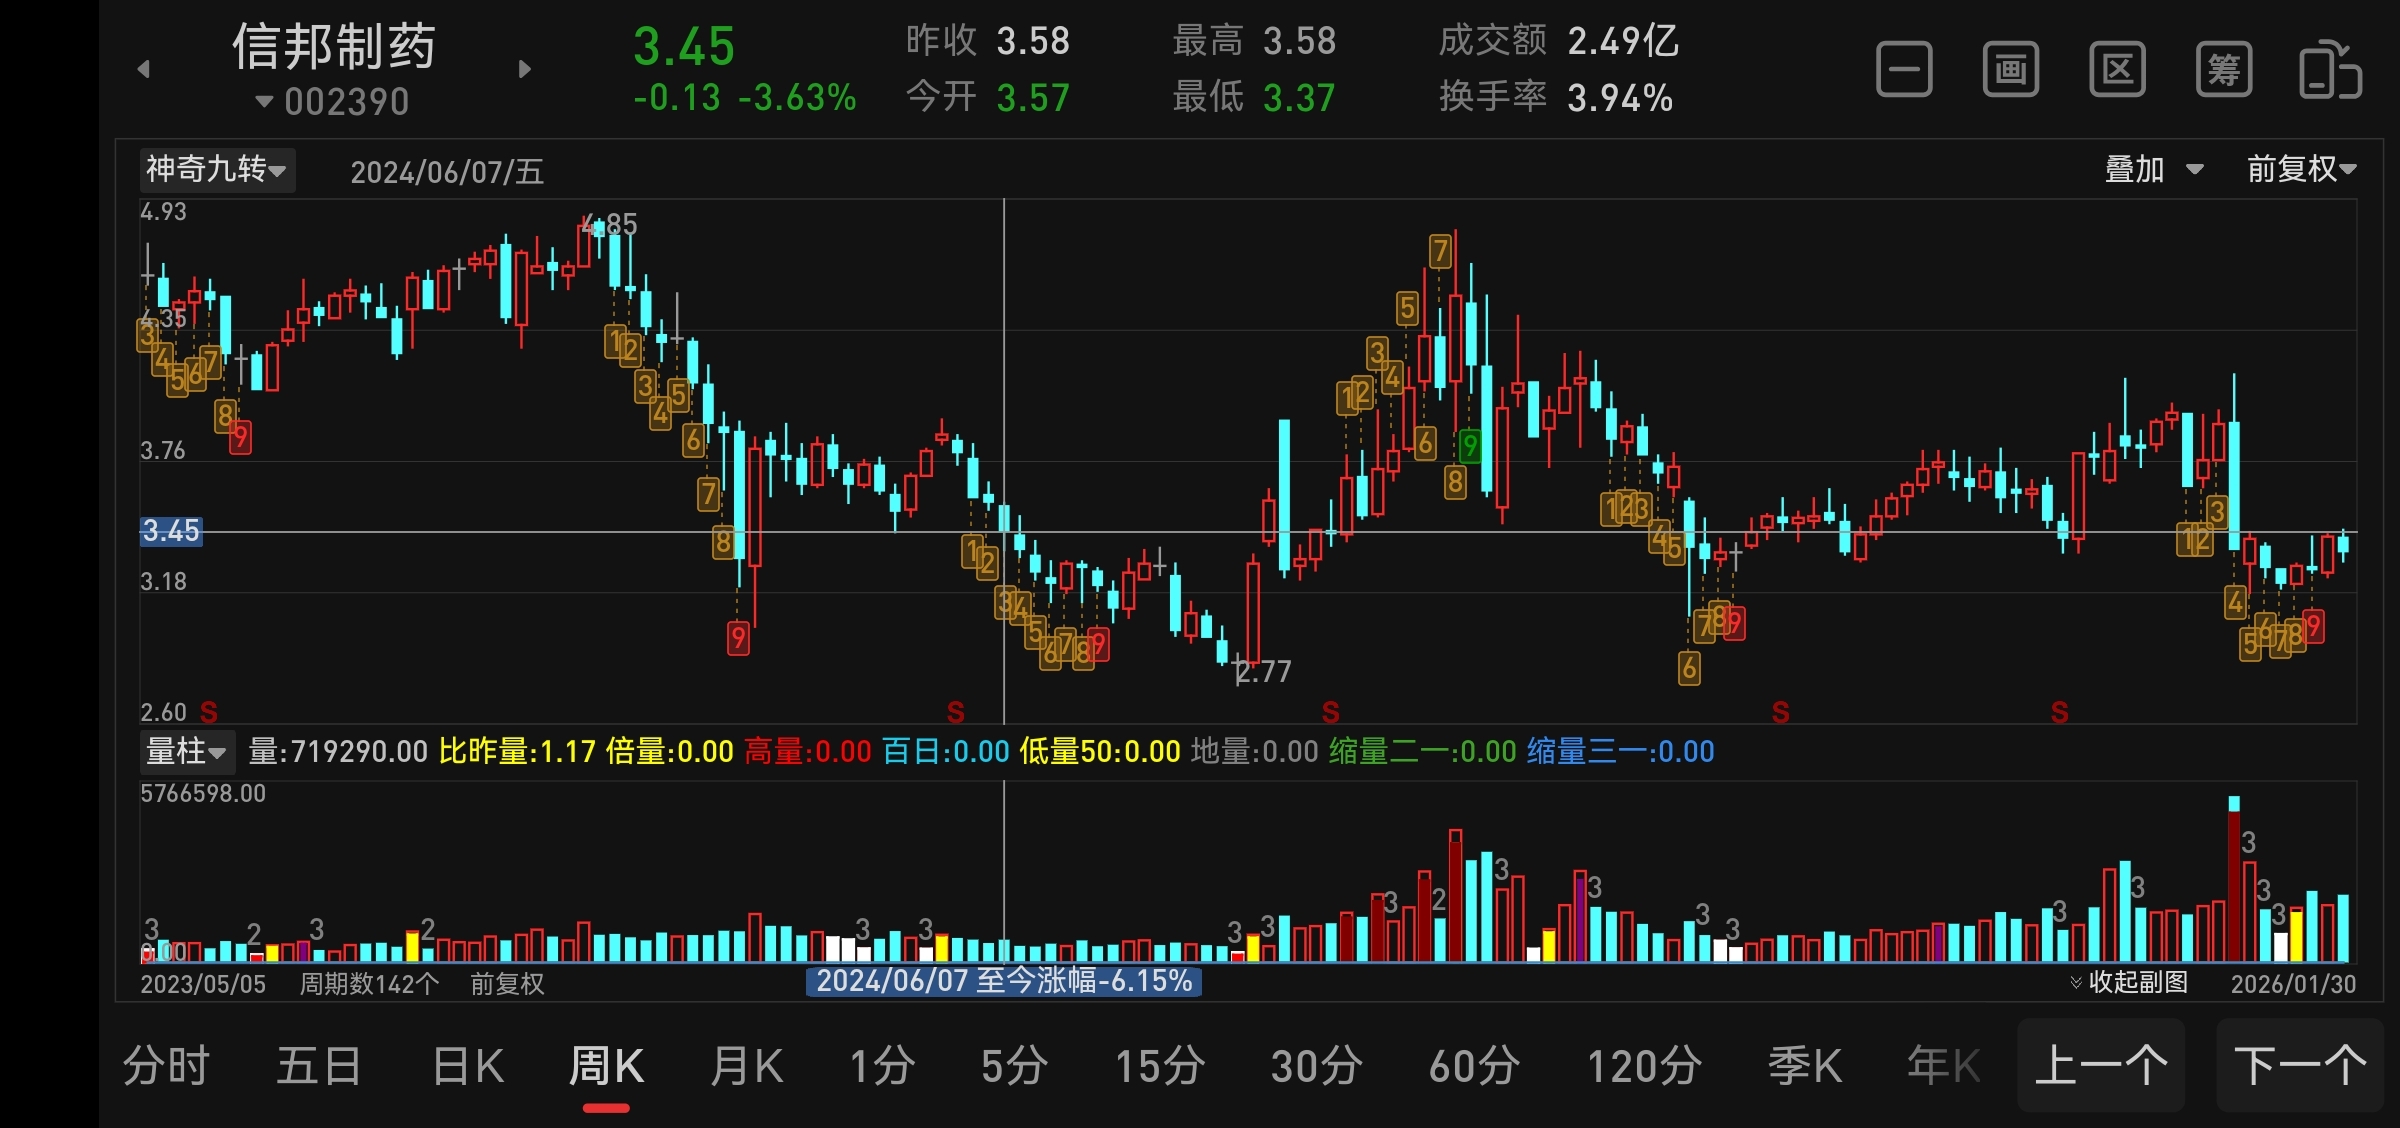Switch to the 月K tab
Screen dimensions: 2400x1128
point(746,1066)
